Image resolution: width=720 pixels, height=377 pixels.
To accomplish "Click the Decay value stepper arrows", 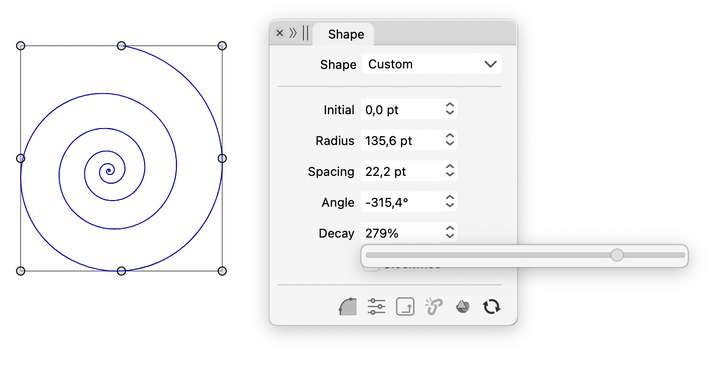I will [x=450, y=232].
